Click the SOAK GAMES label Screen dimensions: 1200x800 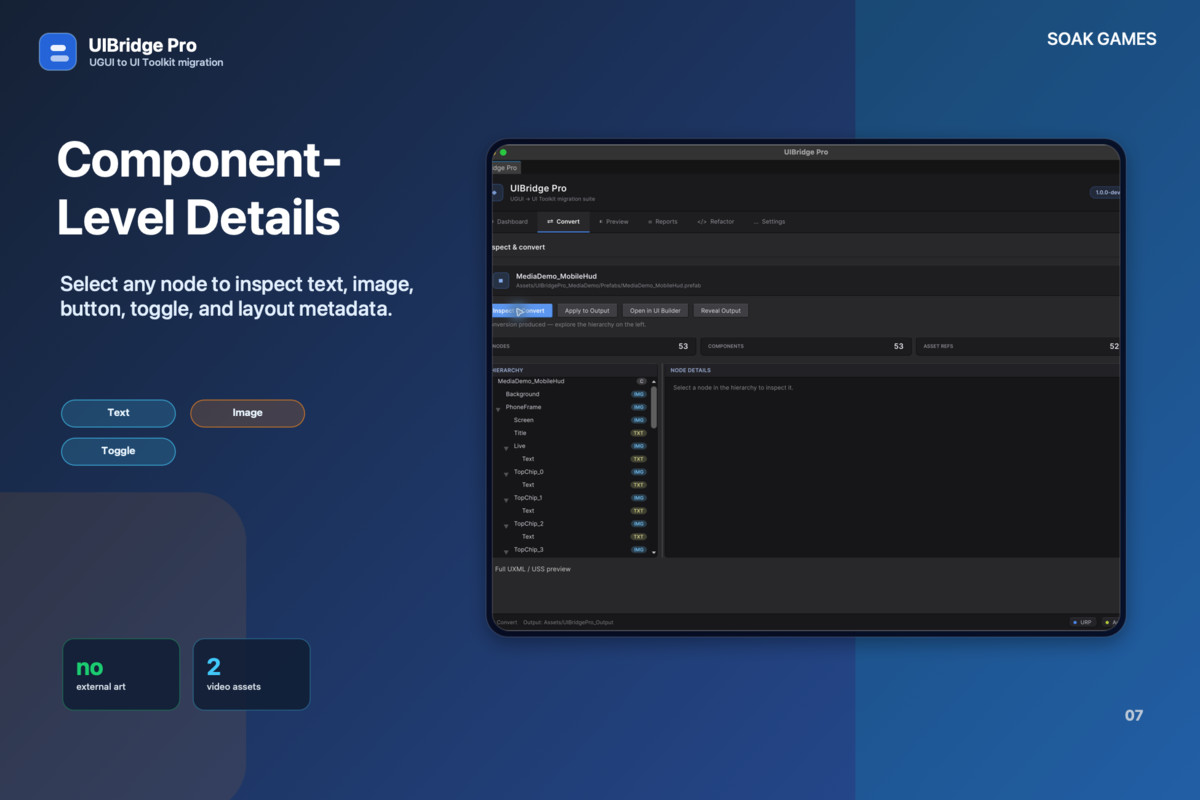(x=1101, y=39)
